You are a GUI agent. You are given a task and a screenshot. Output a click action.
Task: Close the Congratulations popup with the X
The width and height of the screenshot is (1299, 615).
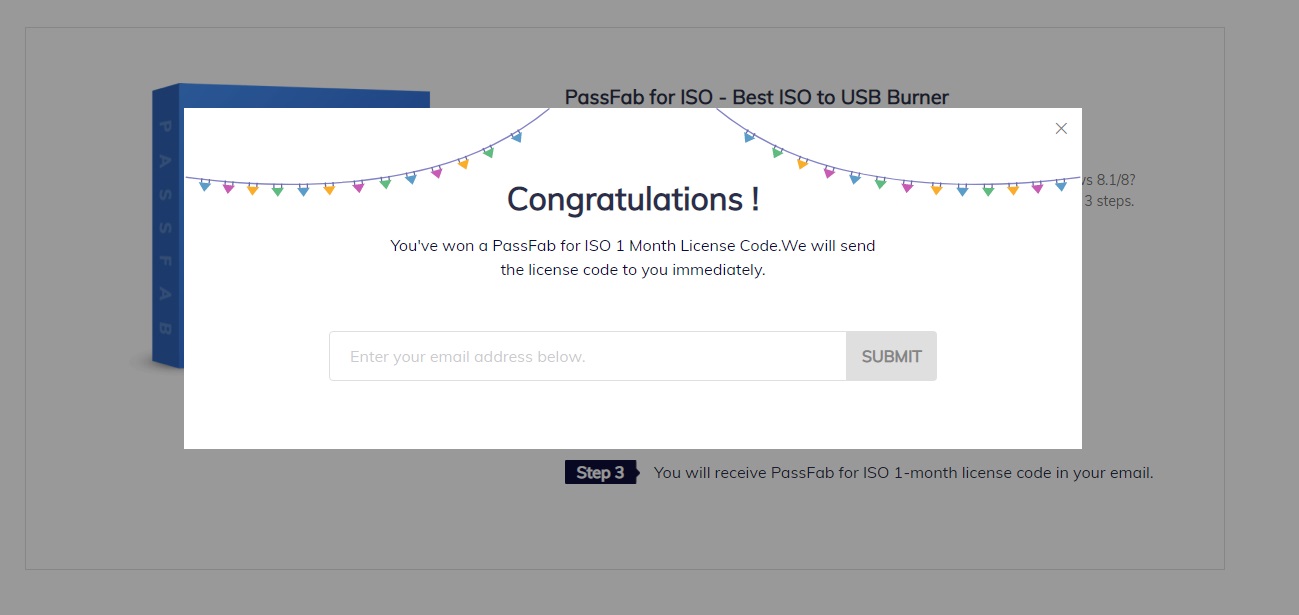[x=1061, y=128]
